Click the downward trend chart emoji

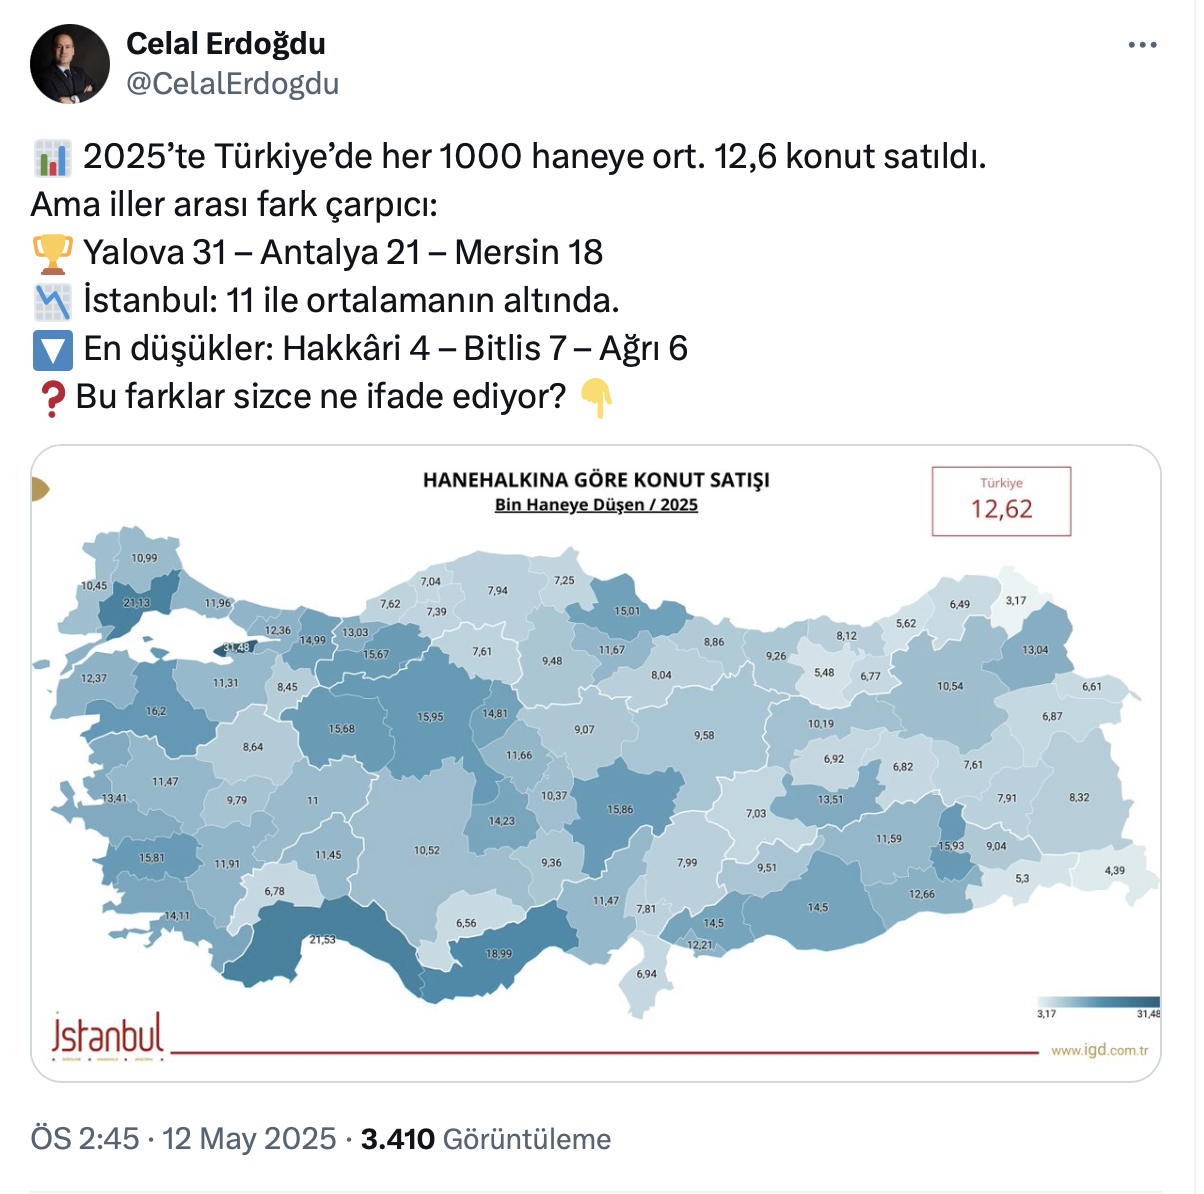[52, 301]
